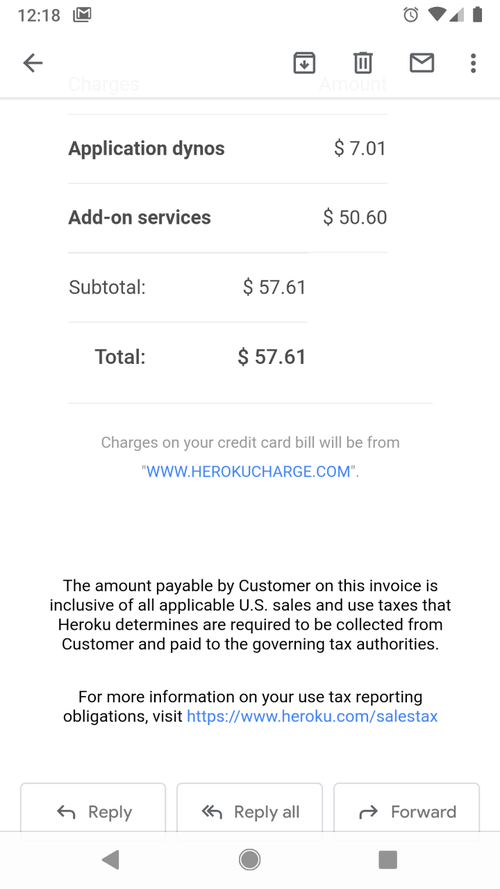The height and width of the screenshot is (889, 500).
Task: Delete the email using the trash icon
Action: coord(363,63)
